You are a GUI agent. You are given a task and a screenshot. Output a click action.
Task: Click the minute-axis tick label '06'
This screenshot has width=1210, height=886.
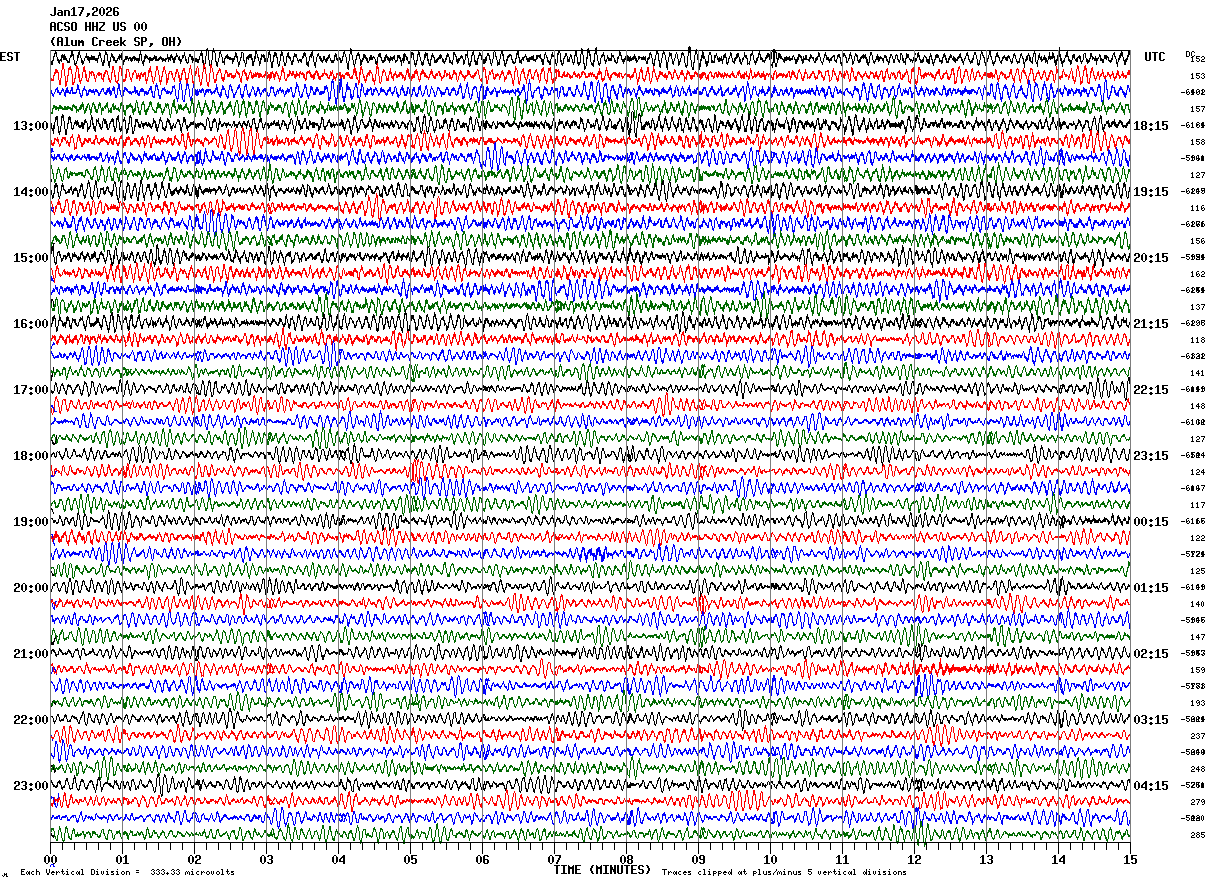[x=483, y=859]
